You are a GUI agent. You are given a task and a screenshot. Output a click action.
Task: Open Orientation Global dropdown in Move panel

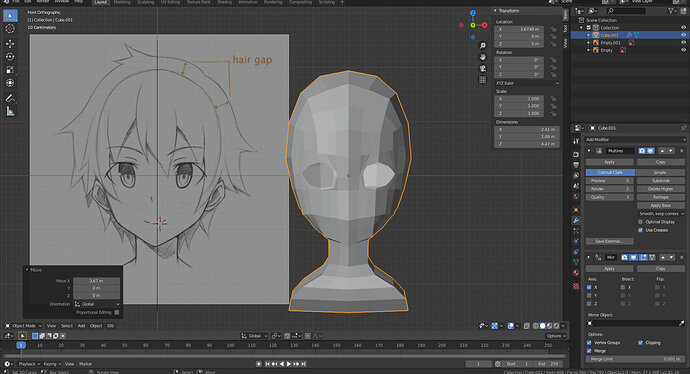(x=96, y=304)
